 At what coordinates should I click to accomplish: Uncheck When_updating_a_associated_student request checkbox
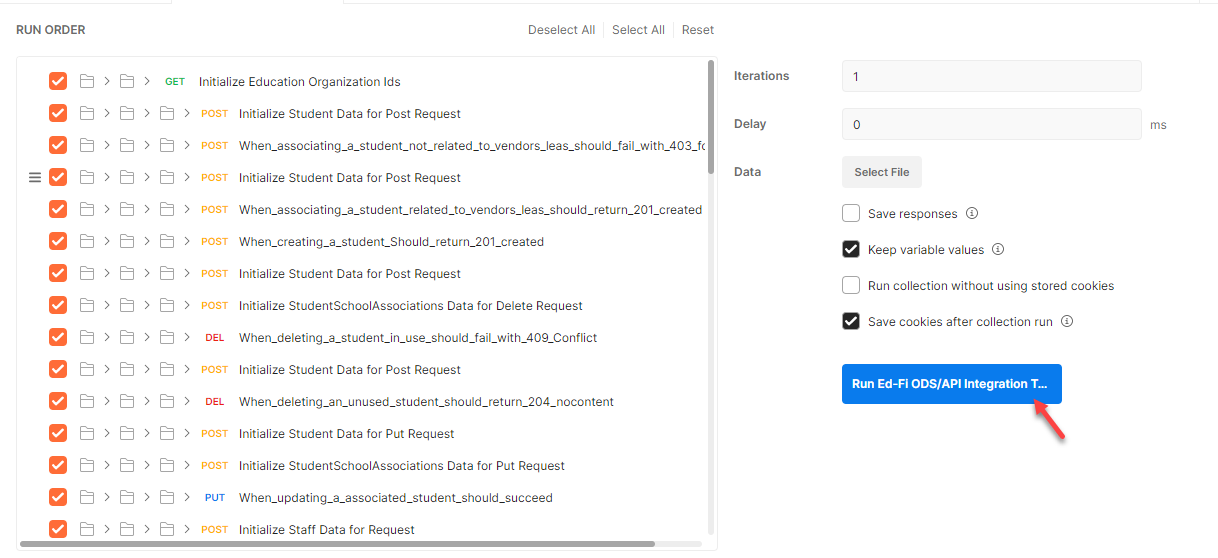pyautogui.click(x=58, y=498)
